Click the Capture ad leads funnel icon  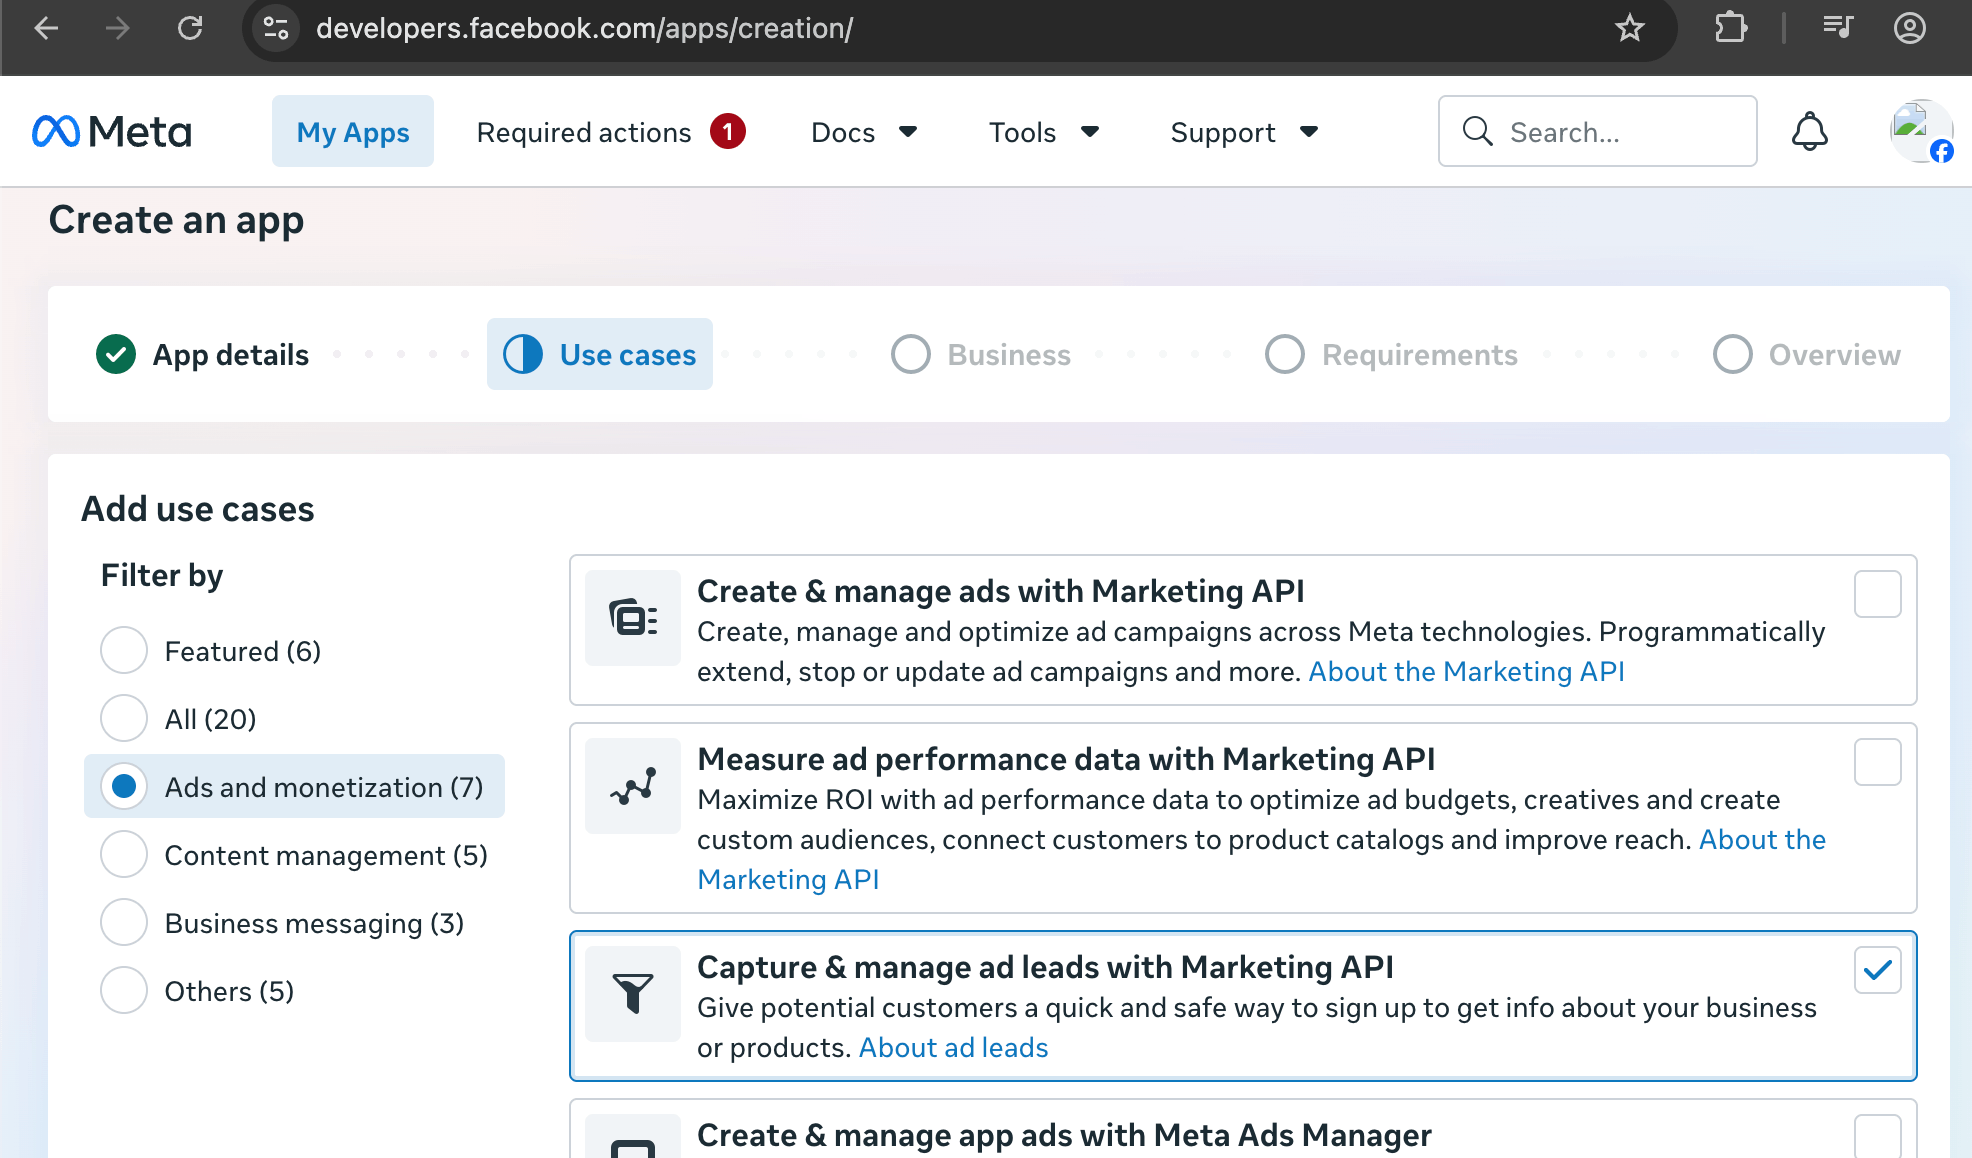633,994
